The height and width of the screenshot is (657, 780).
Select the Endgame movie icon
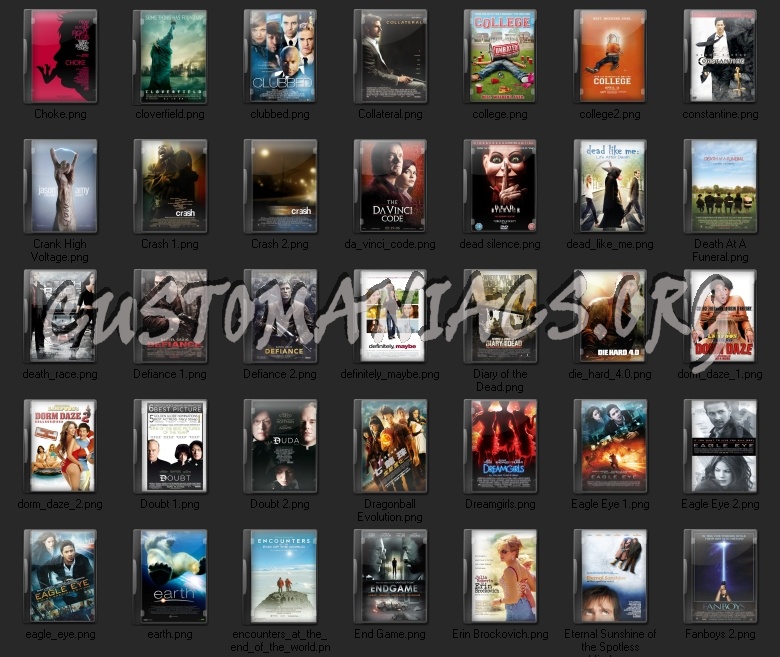click(390, 576)
